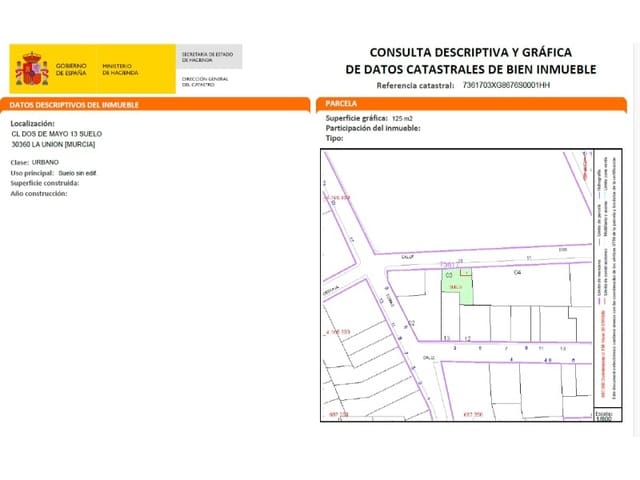Select the line 30360 LA UNION [MURCIA]
This screenshot has height=480, width=640.
point(53,144)
